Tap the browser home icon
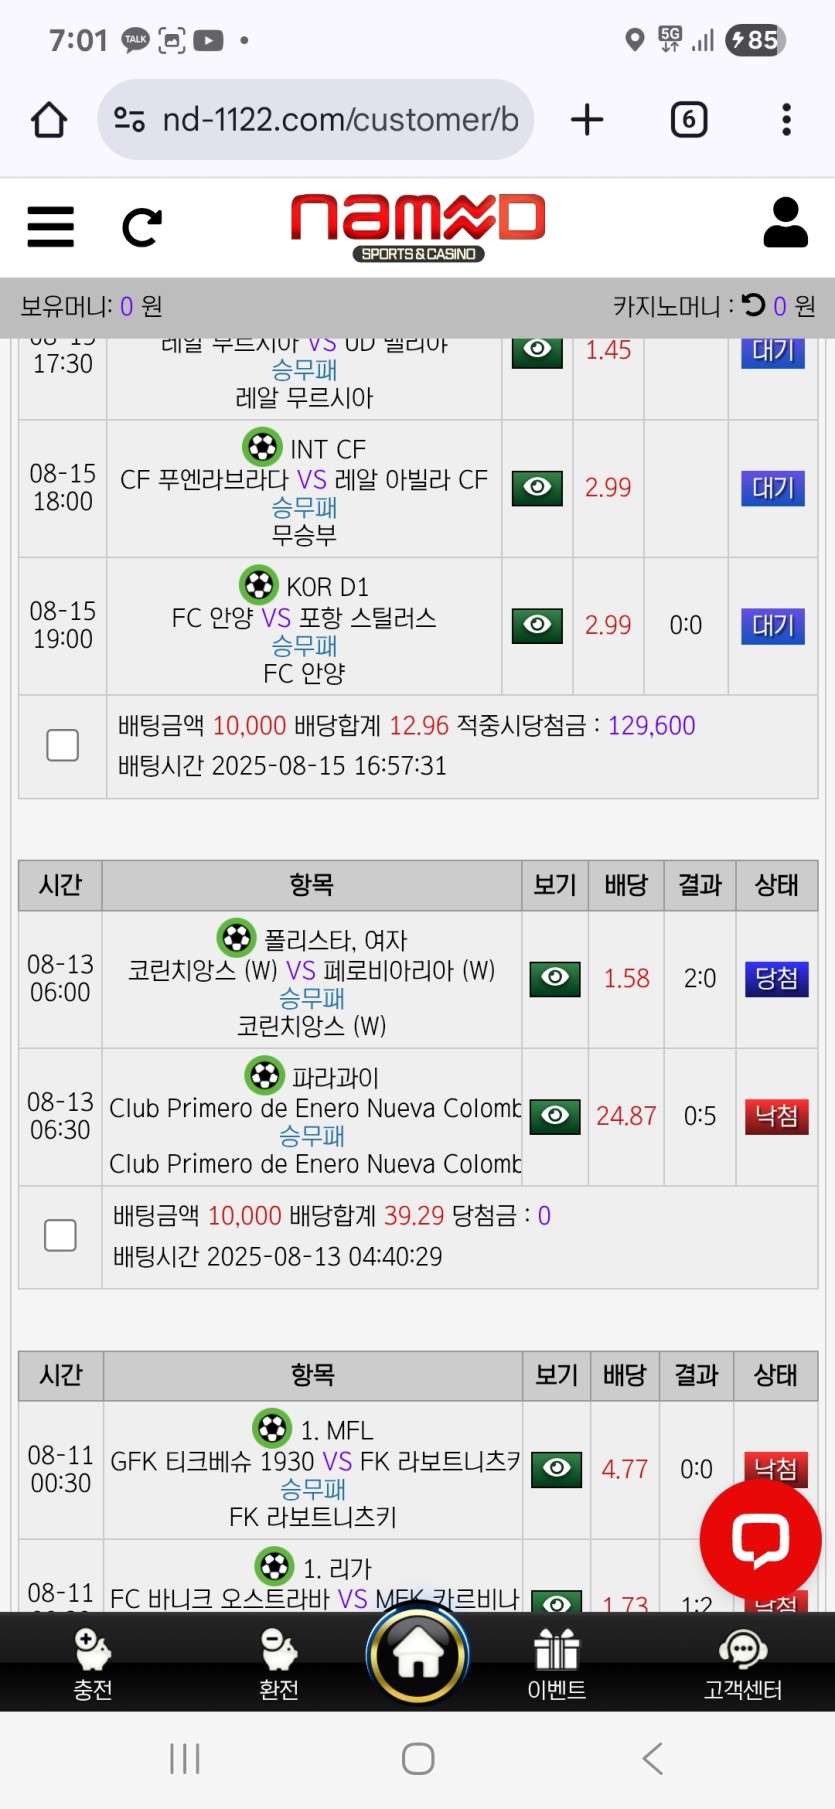Screen dimensions: 835x1809 49,120
